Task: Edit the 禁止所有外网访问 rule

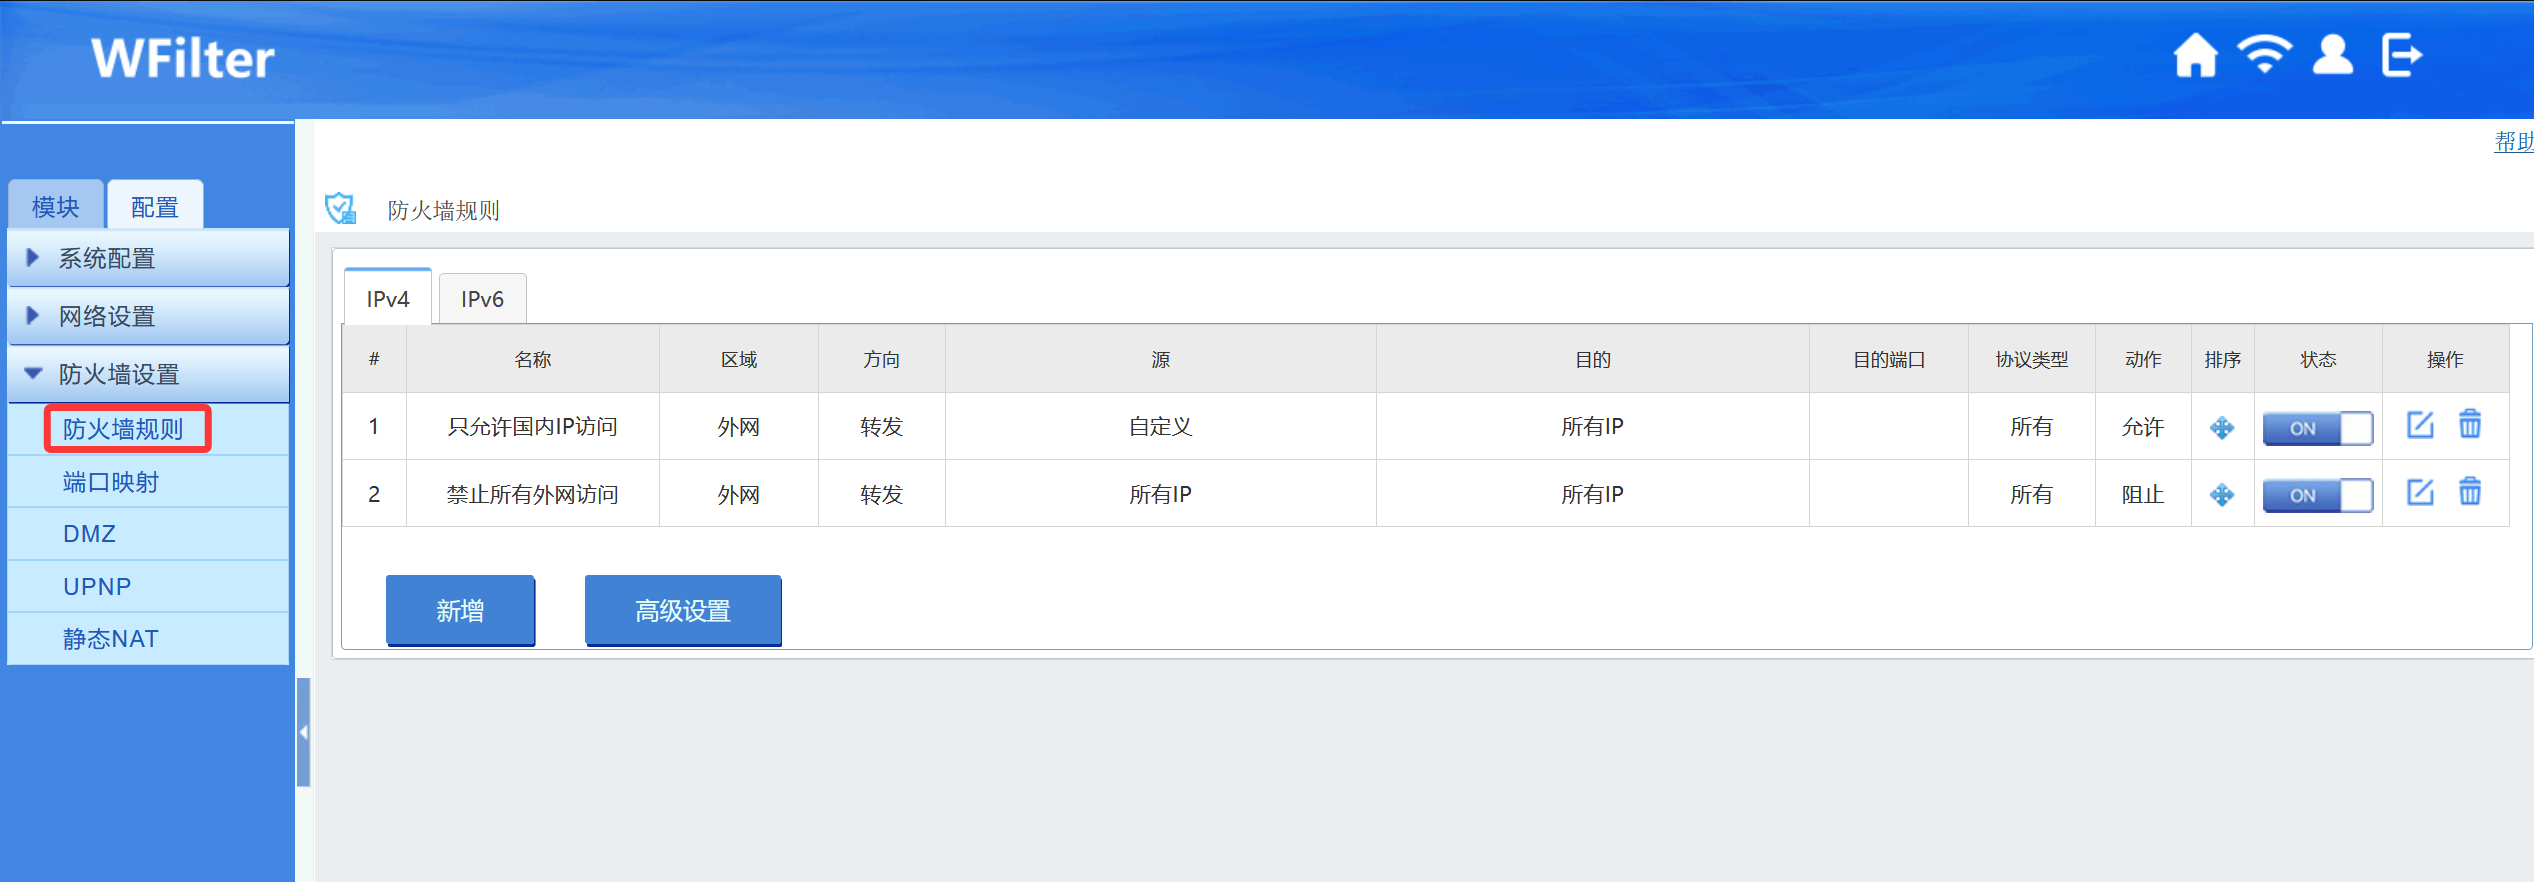Action: coord(2420,492)
